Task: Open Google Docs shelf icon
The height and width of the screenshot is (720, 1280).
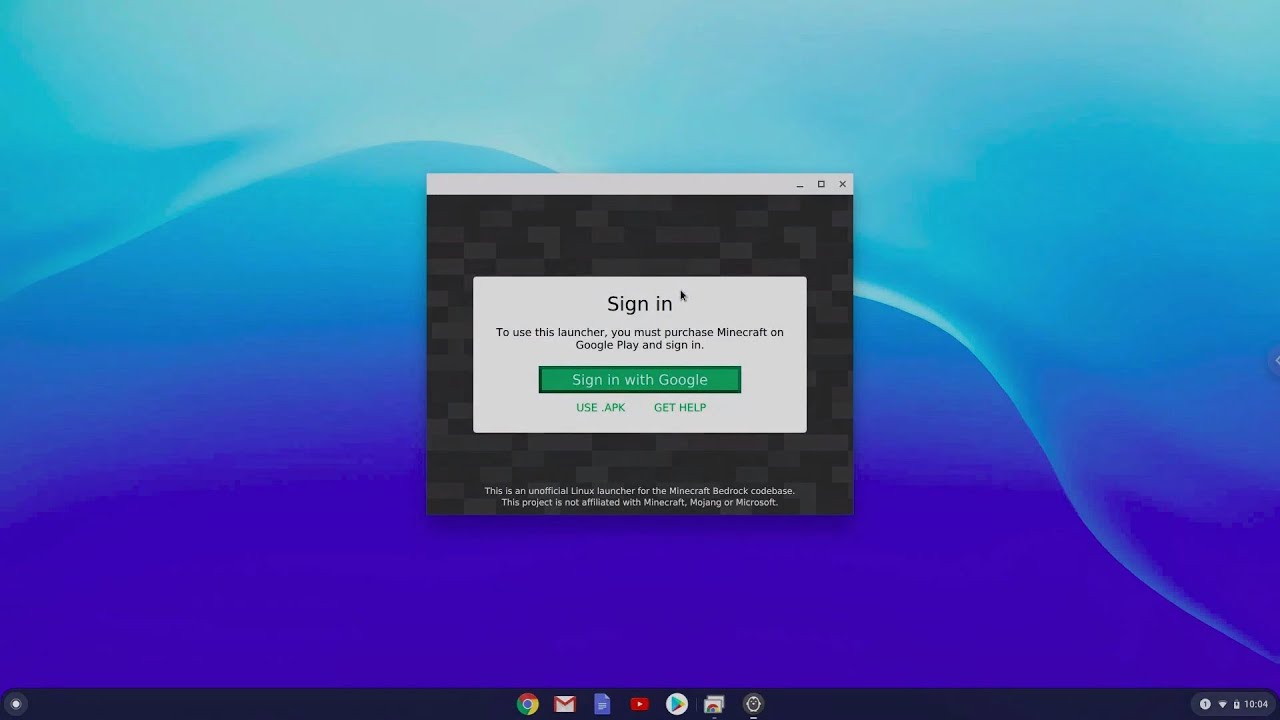Action: click(x=602, y=704)
